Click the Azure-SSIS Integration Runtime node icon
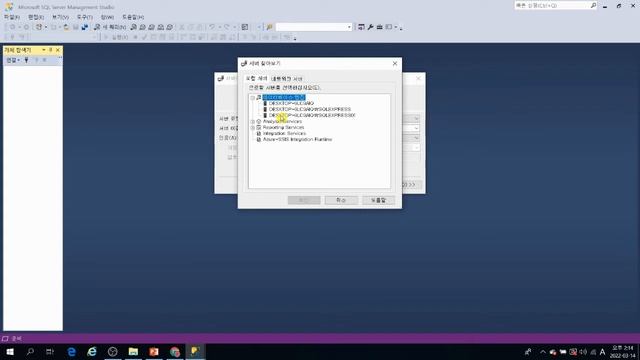Image resolution: width=640 pixels, height=360 pixels. click(258, 140)
